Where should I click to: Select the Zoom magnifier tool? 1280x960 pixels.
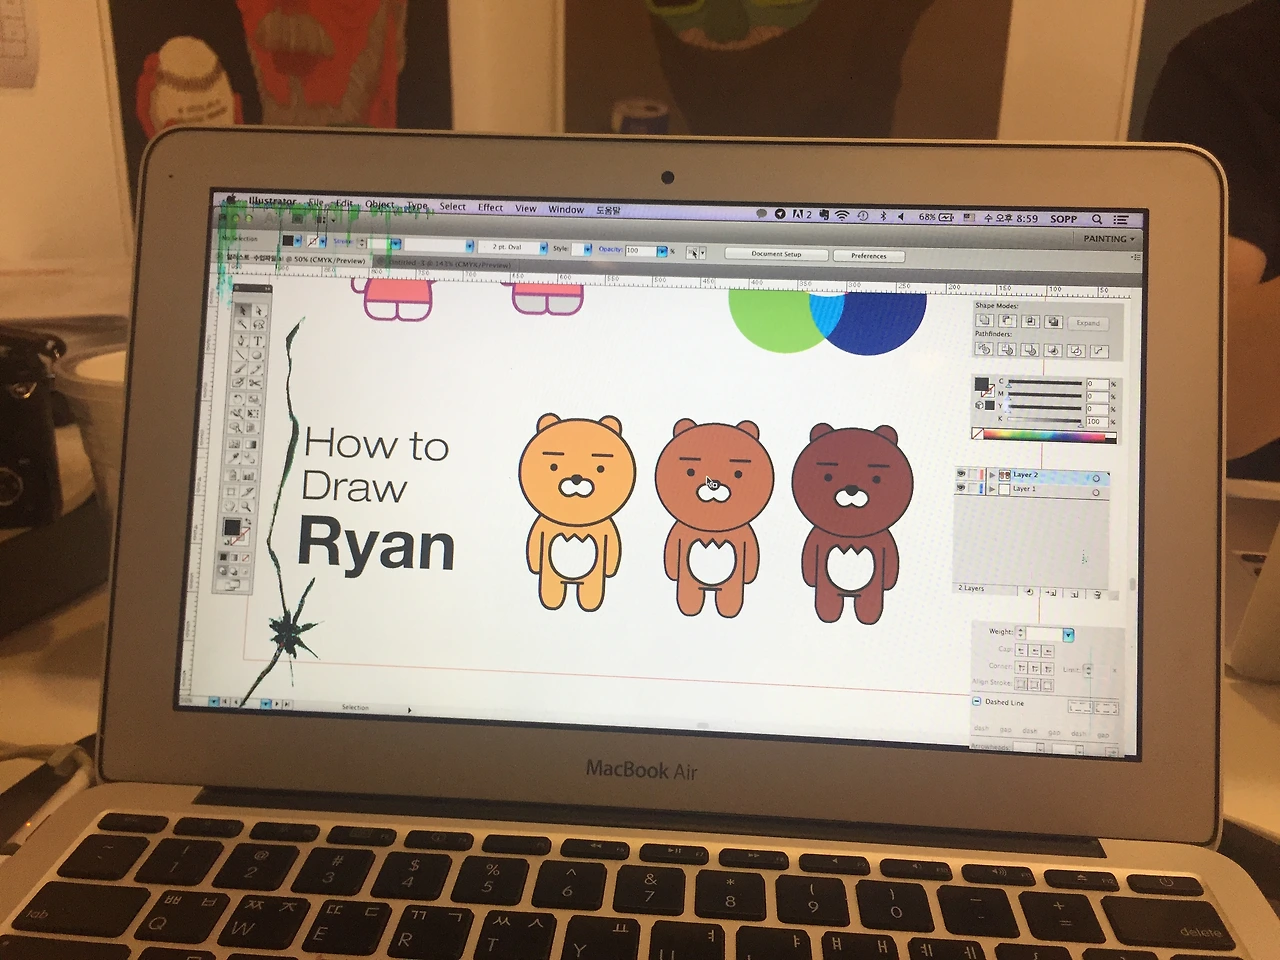(x=247, y=505)
